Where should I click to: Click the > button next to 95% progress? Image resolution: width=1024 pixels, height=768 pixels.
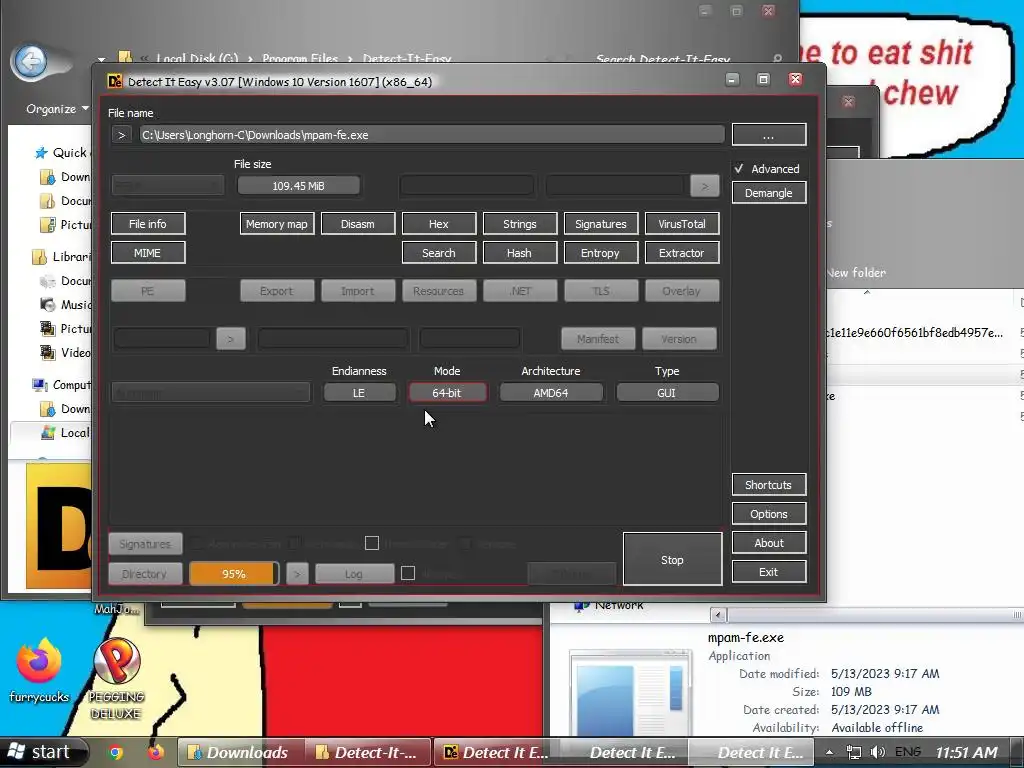coord(297,574)
